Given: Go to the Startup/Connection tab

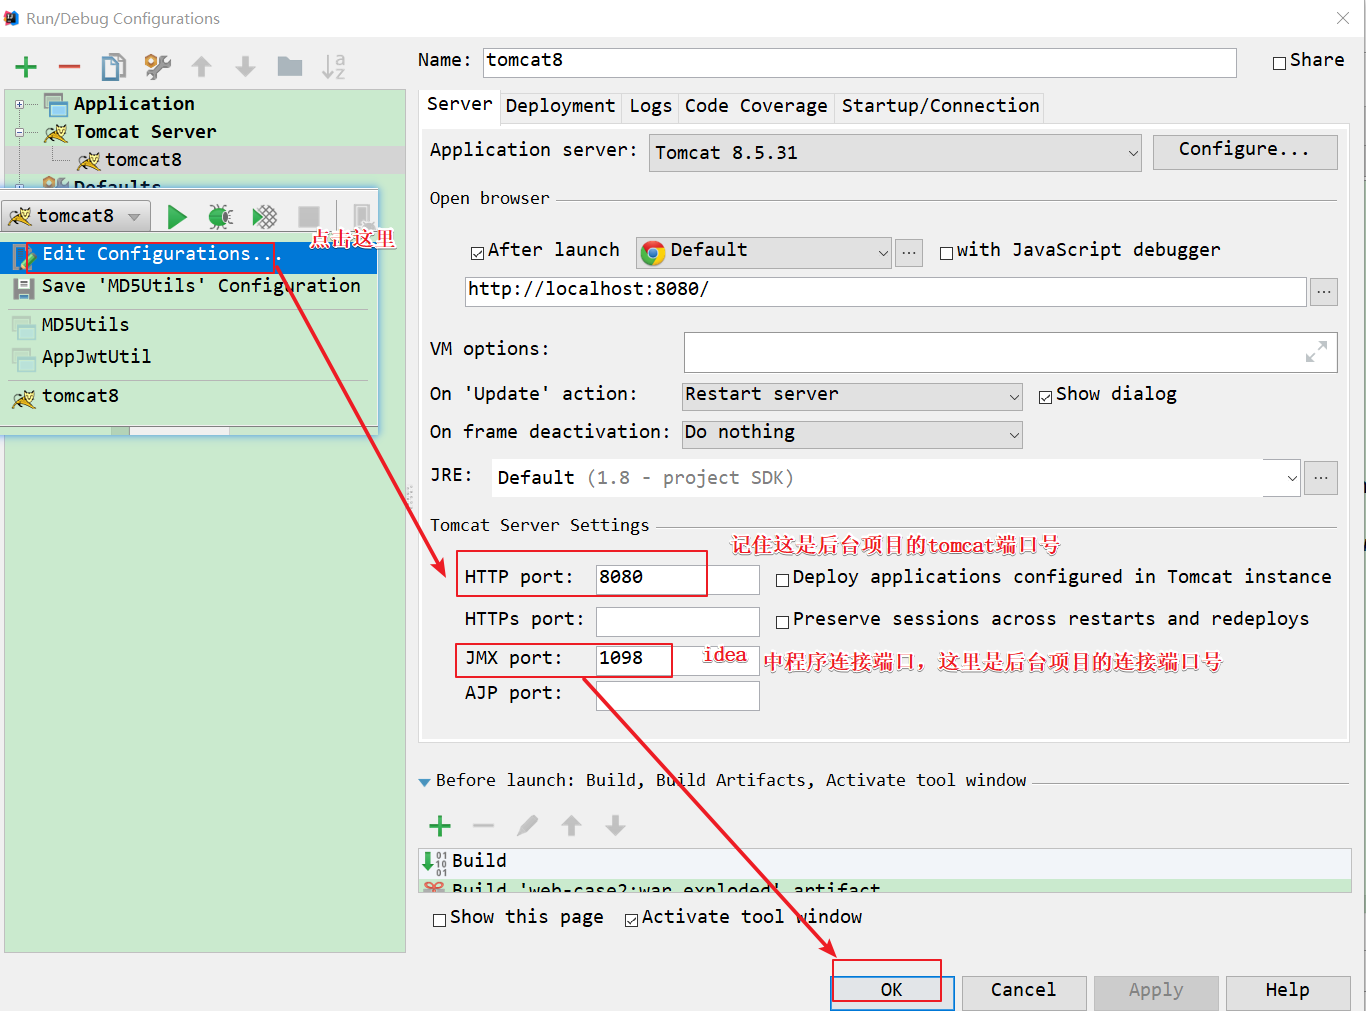Looking at the screenshot, I should click(x=940, y=106).
